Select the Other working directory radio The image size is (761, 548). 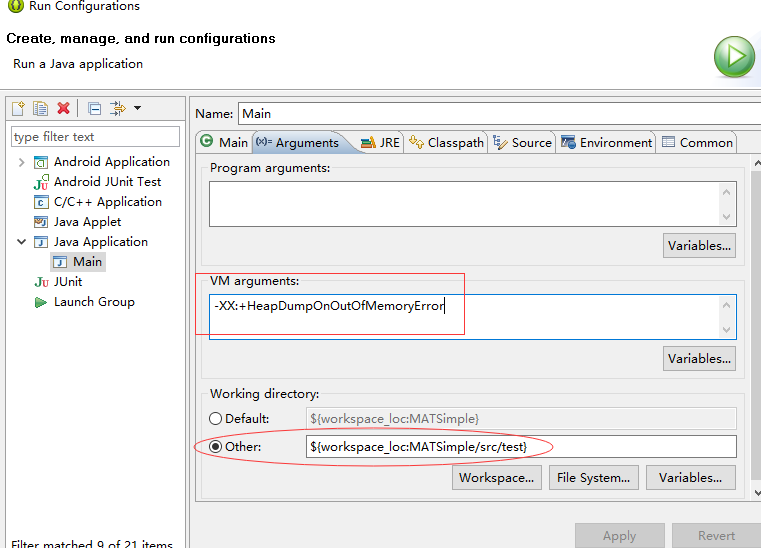click(x=216, y=447)
